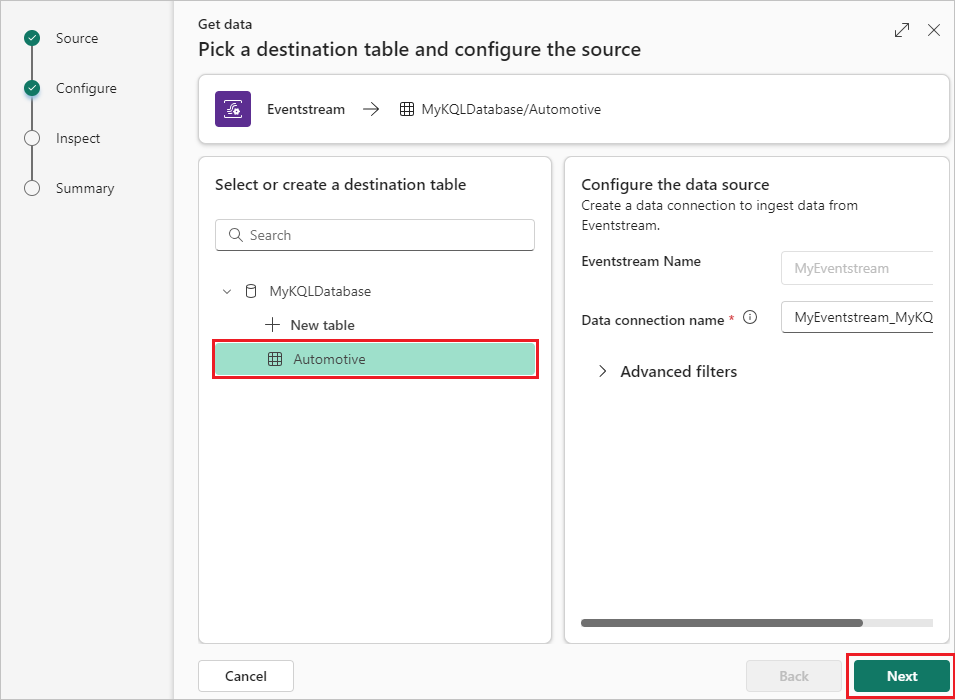Viewport: 955px width, 700px height.
Task: Click the completed Source step circle
Action: (x=31, y=38)
